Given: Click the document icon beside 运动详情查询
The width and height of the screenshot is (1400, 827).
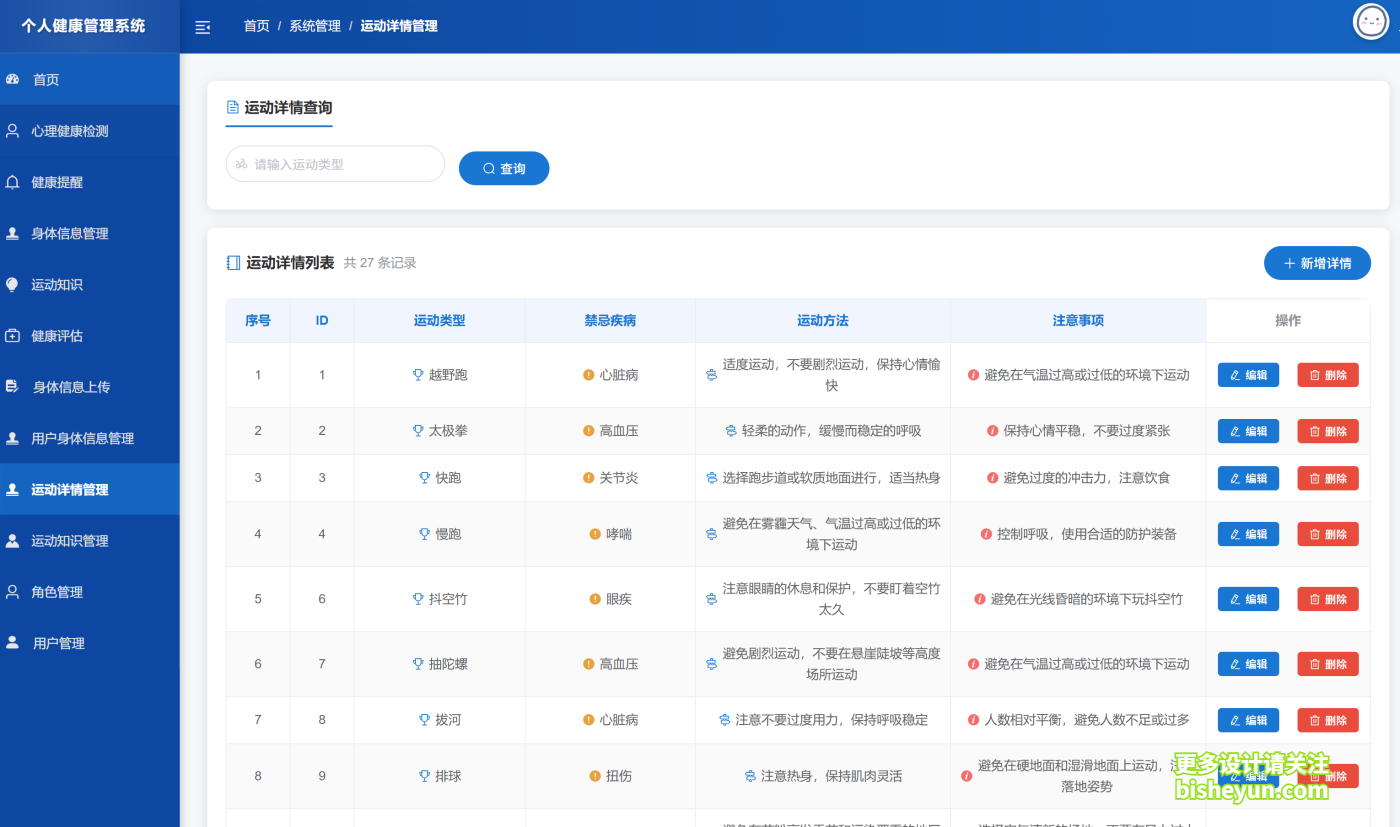Looking at the screenshot, I should tap(233, 107).
